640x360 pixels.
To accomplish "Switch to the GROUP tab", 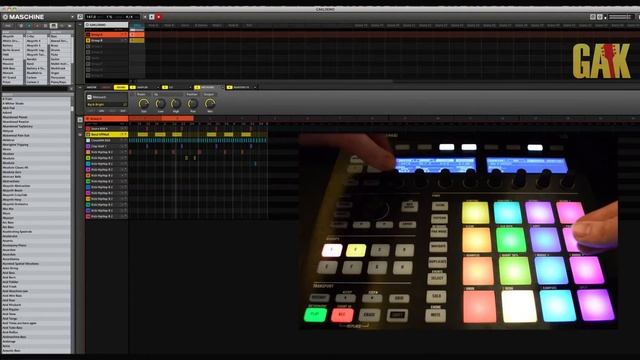I will point(106,87).
